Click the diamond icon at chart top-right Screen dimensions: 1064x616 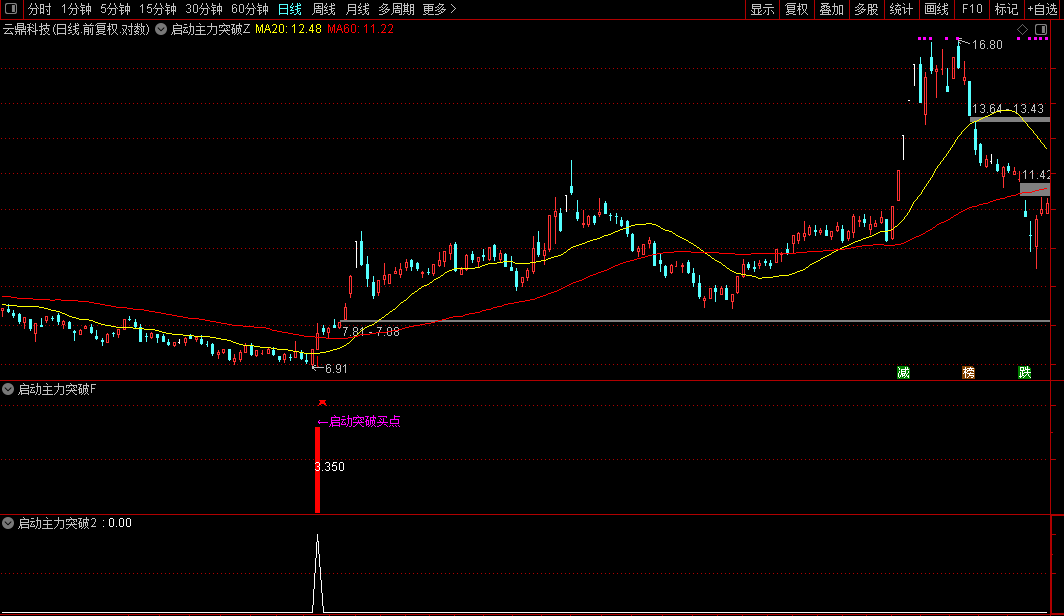tap(1023, 29)
